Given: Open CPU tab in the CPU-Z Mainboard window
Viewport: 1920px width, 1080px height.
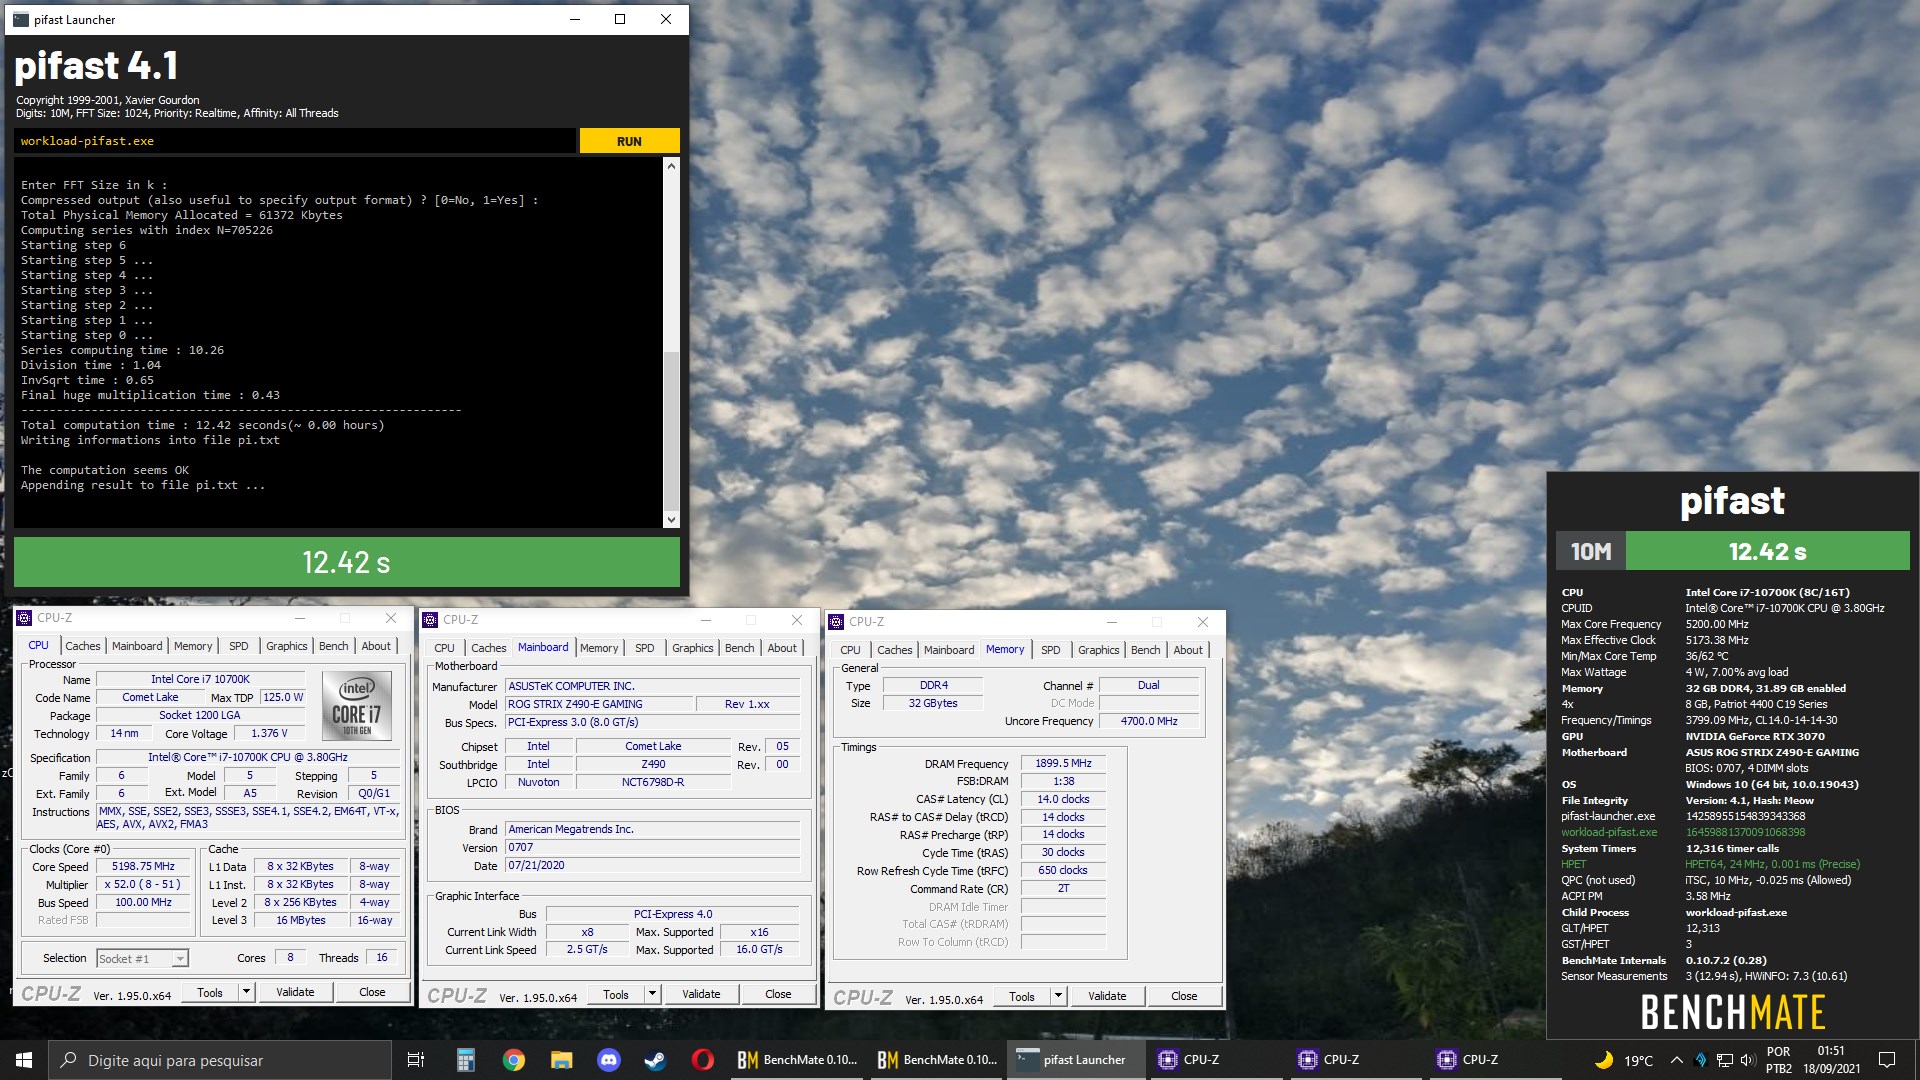Looking at the screenshot, I should pos(444,648).
